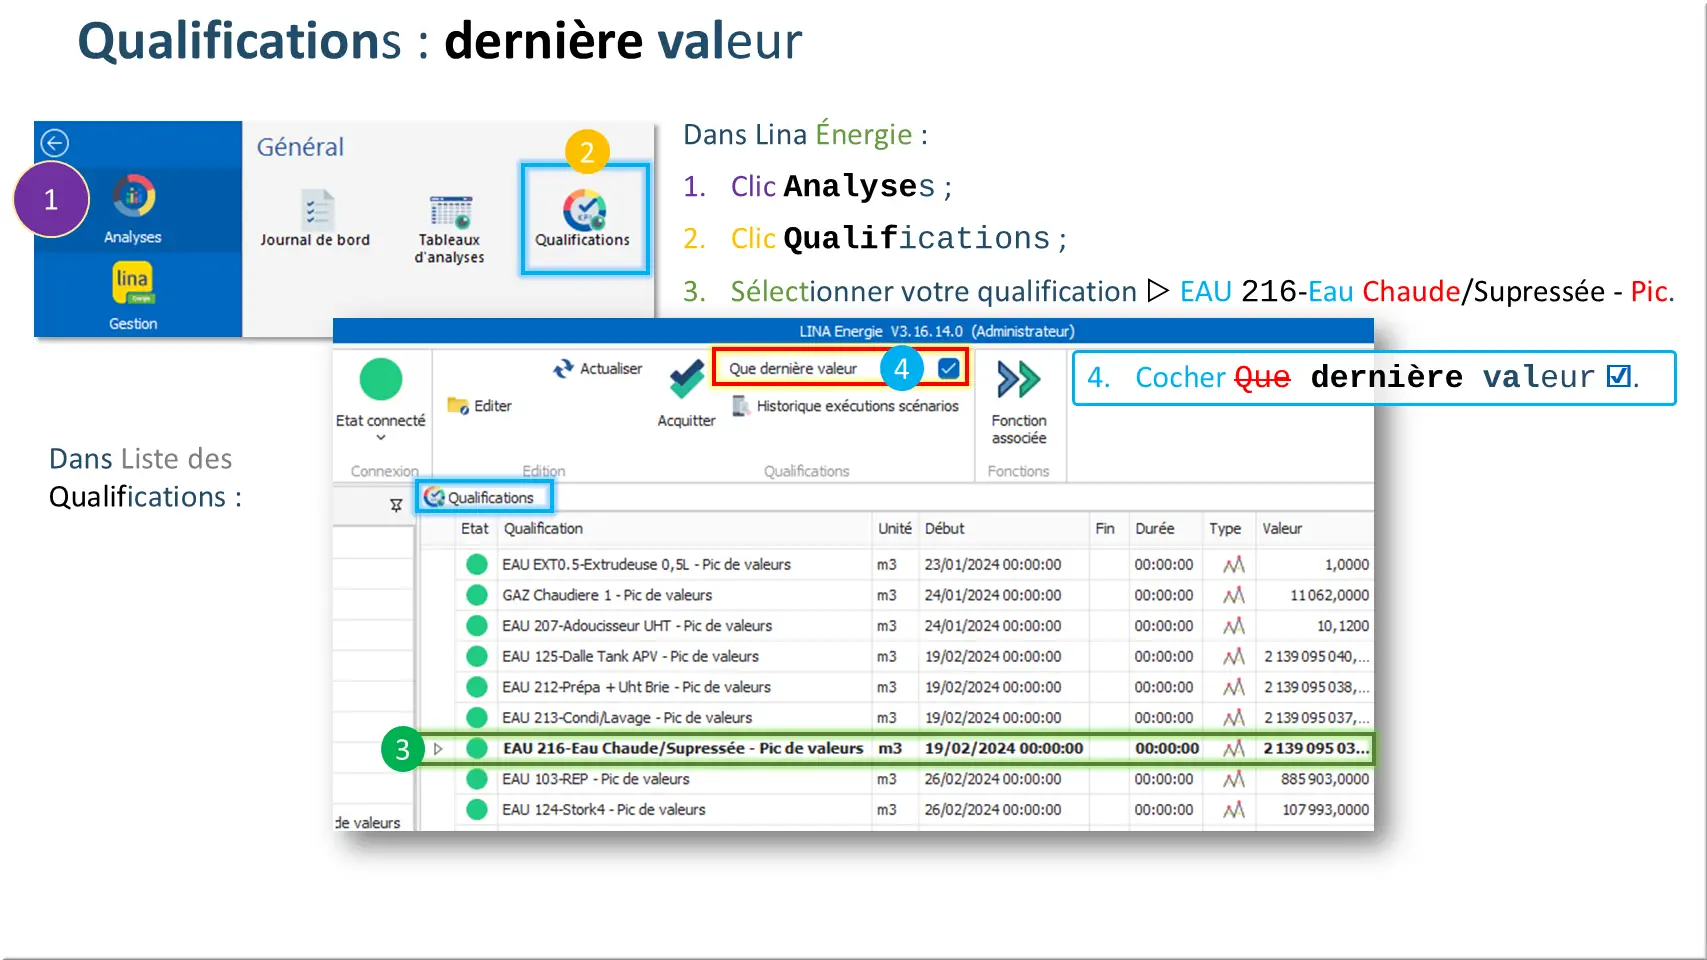
Task: Click green status dot of EAU 124-Stork4
Action: pos(477,809)
